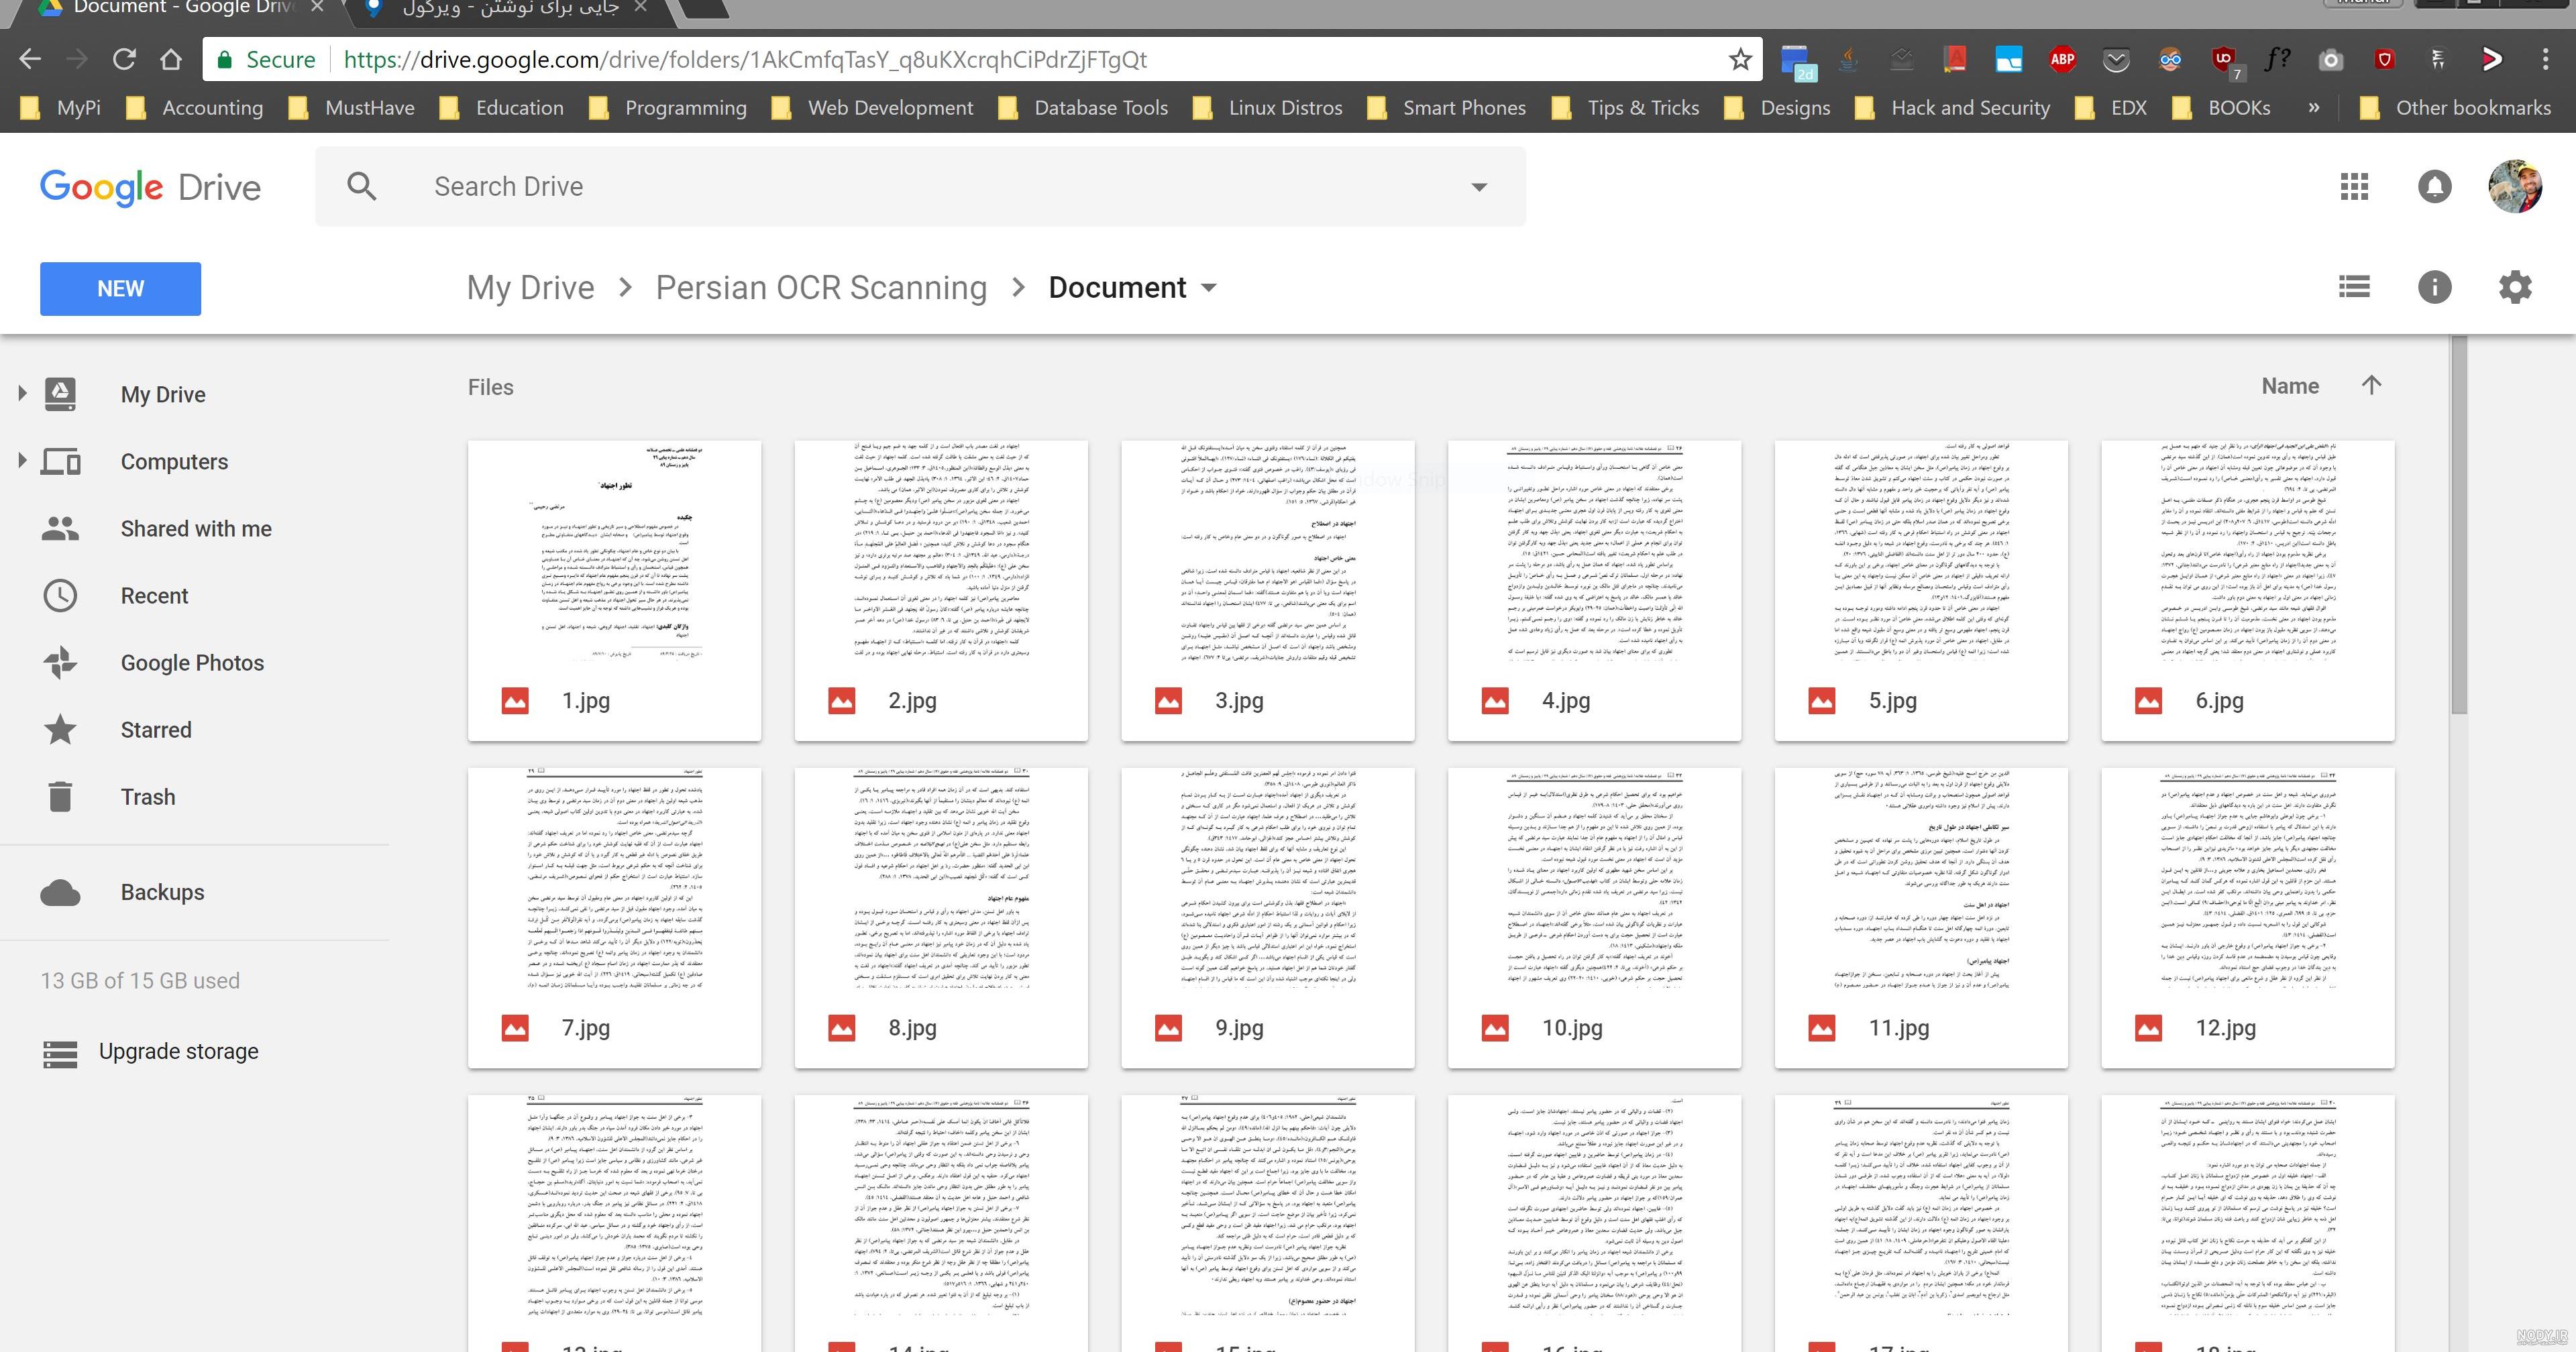Bookmark this page with the star icon
The image size is (2576, 1352).
1740,60
